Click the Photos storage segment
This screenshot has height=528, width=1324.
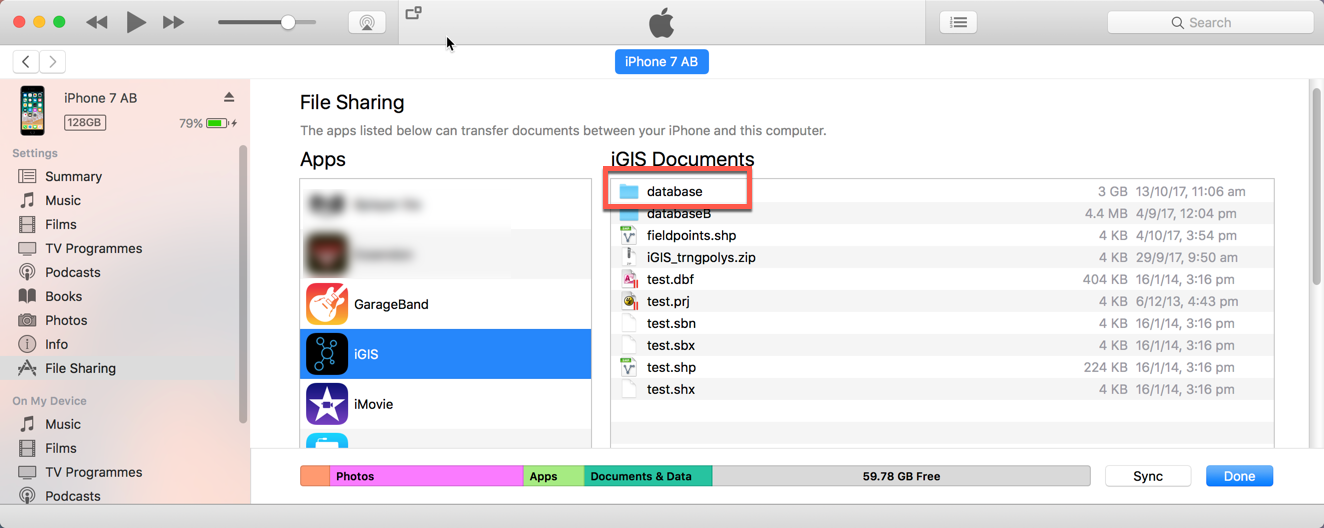[x=426, y=476]
